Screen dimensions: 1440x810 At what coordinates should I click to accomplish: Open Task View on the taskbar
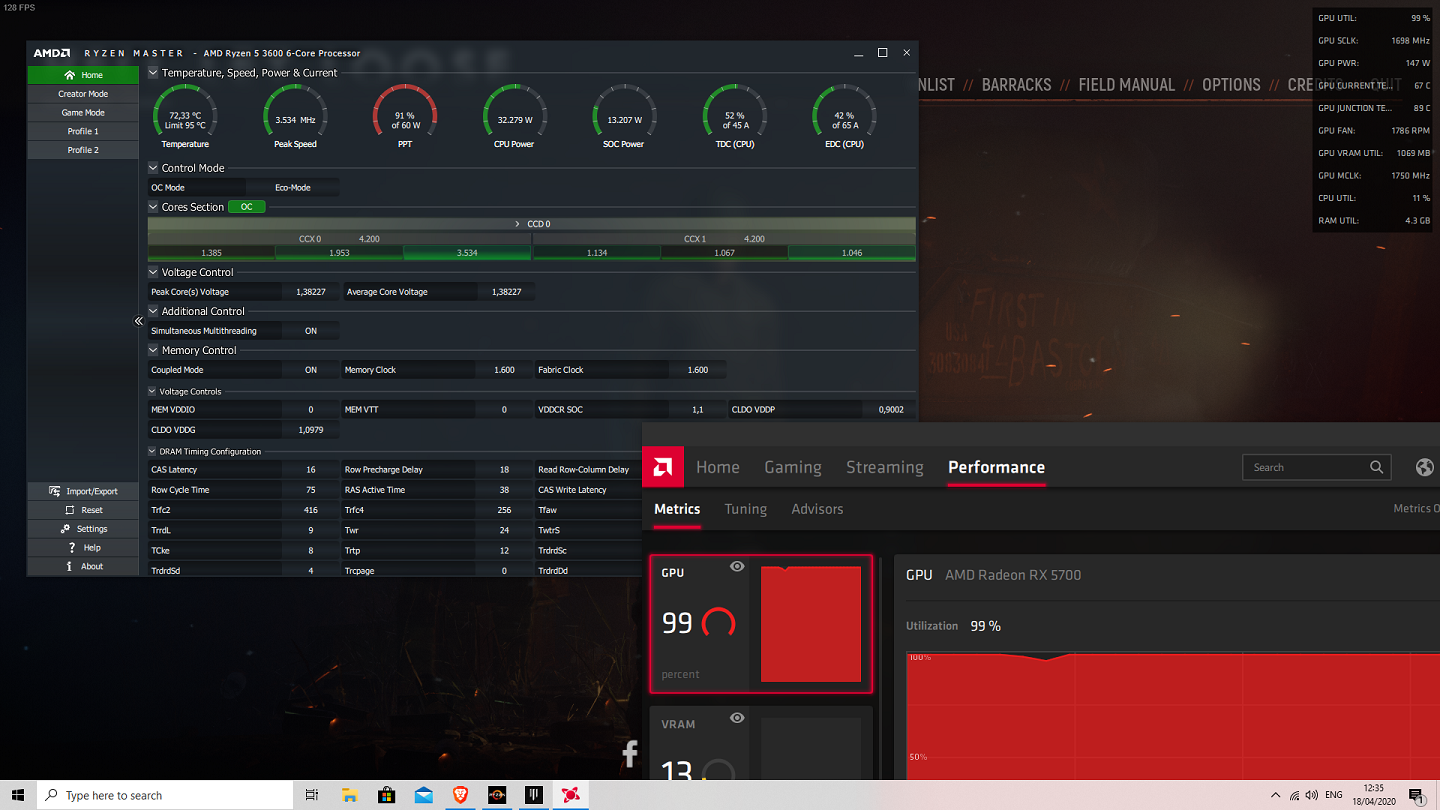pyautogui.click(x=312, y=795)
